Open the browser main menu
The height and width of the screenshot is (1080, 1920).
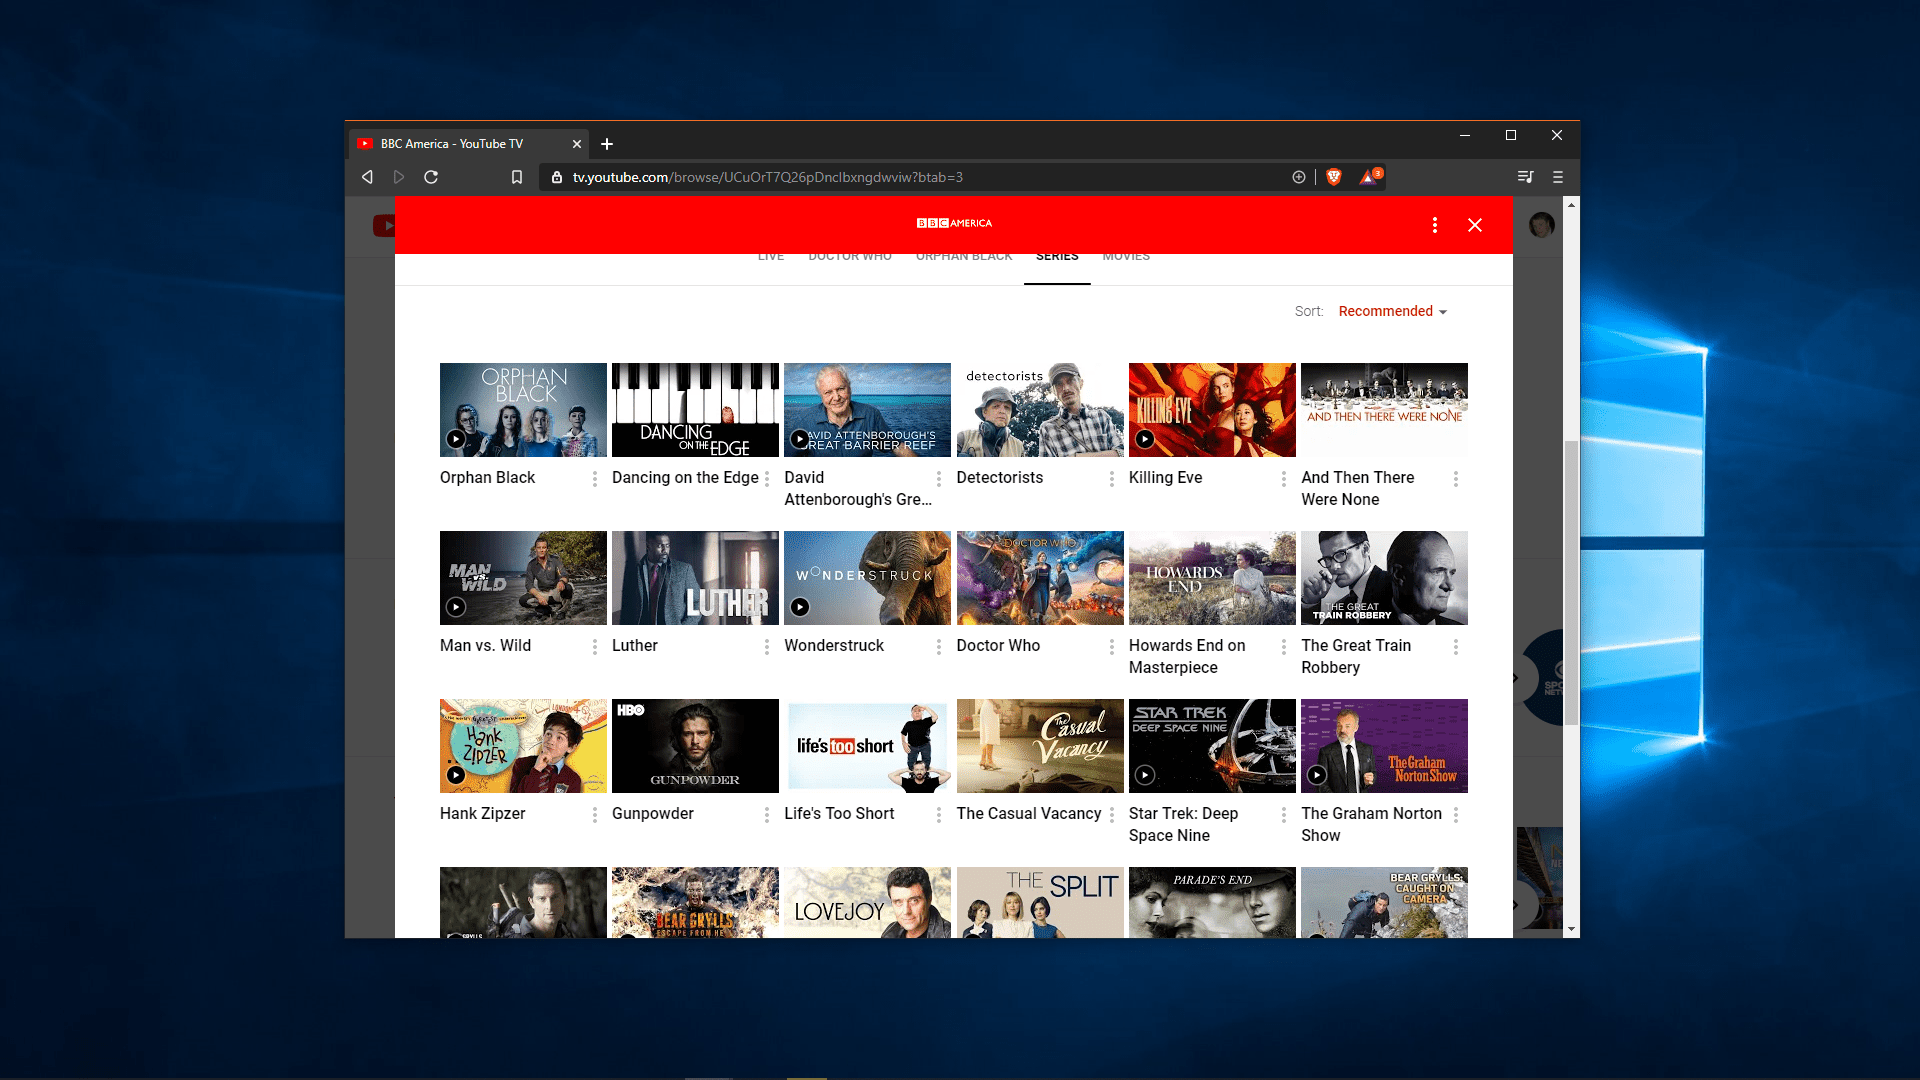pyautogui.click(x=1558, y=177)
